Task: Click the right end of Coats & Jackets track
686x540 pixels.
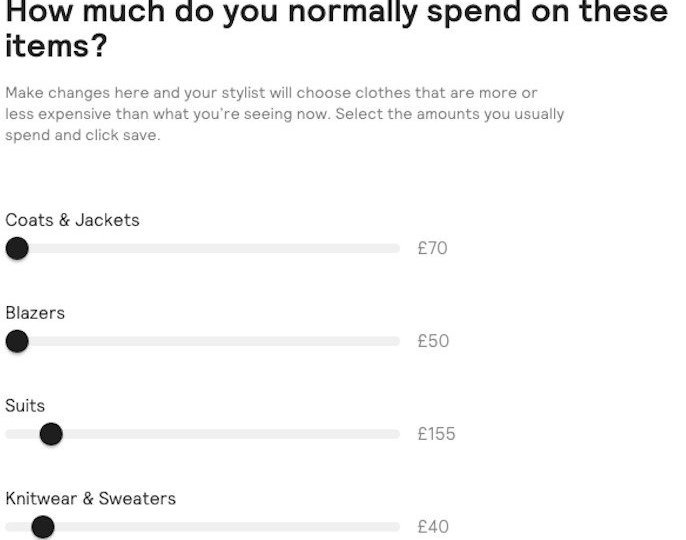Action: [394, 248]
